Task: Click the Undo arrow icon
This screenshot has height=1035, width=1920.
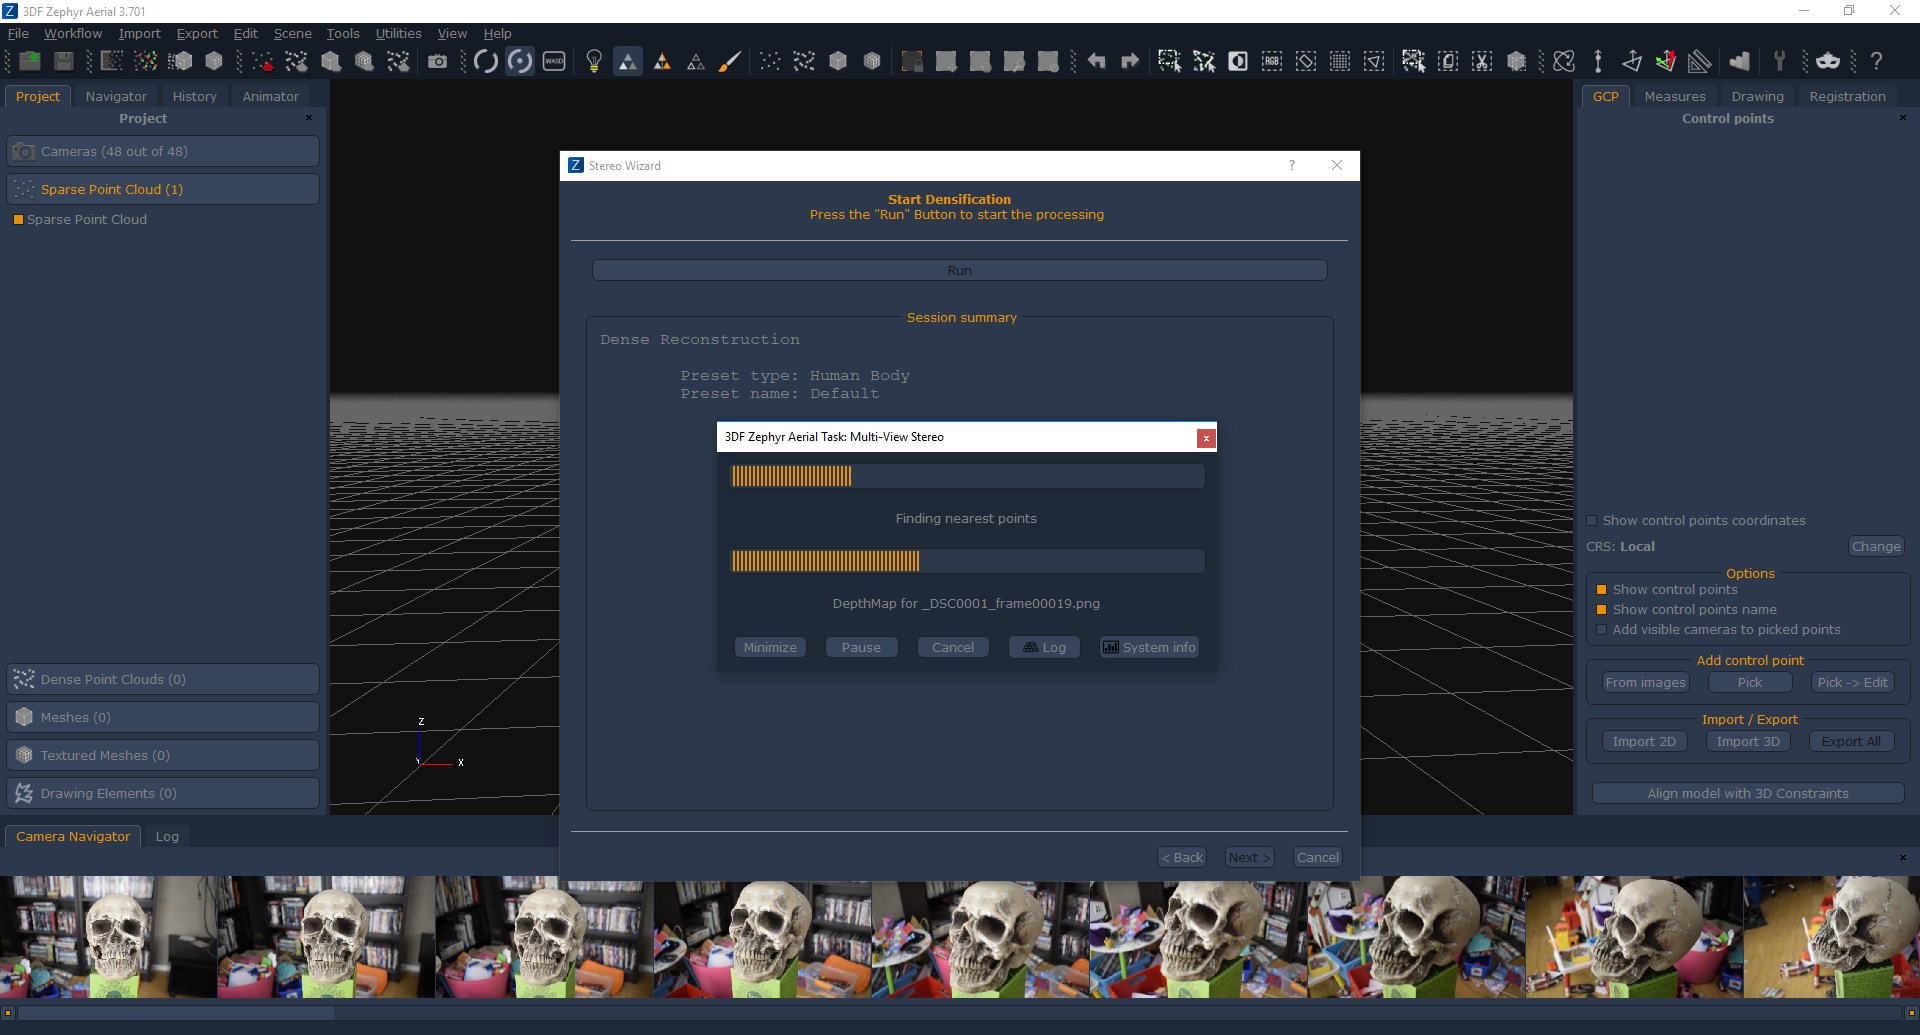Action: (x=1096, y=61)
